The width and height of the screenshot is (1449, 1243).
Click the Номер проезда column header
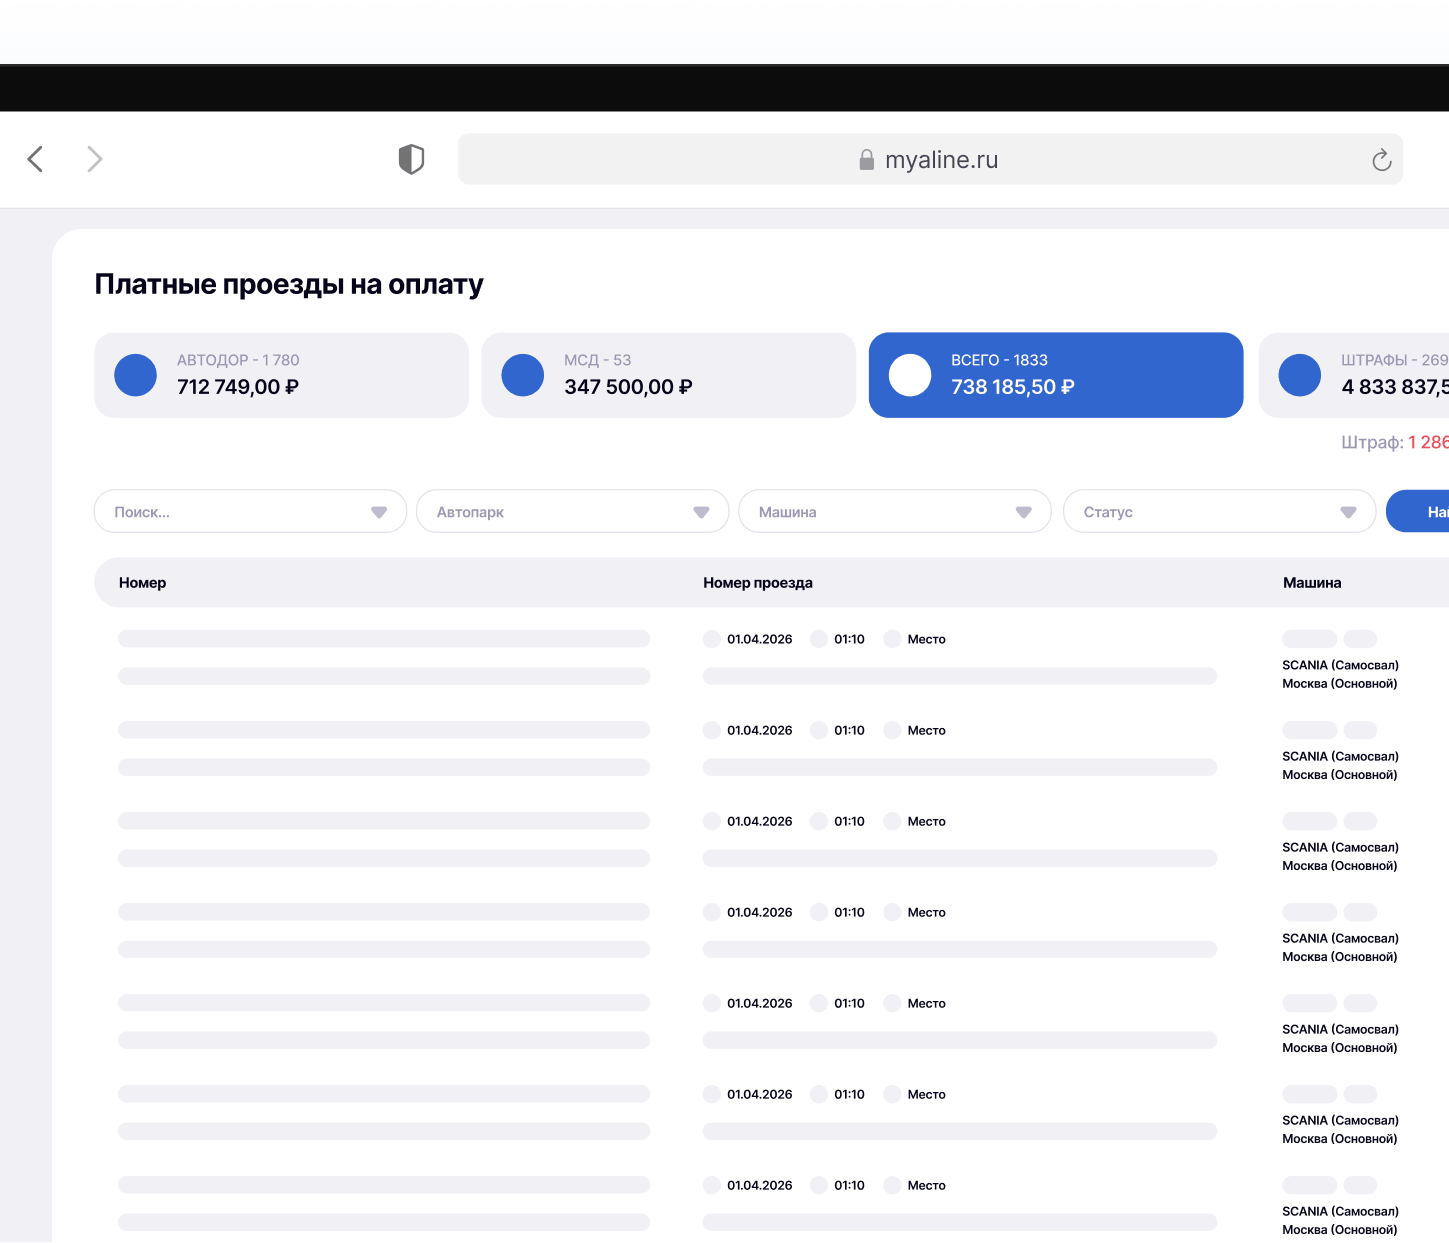click(758, 582)
